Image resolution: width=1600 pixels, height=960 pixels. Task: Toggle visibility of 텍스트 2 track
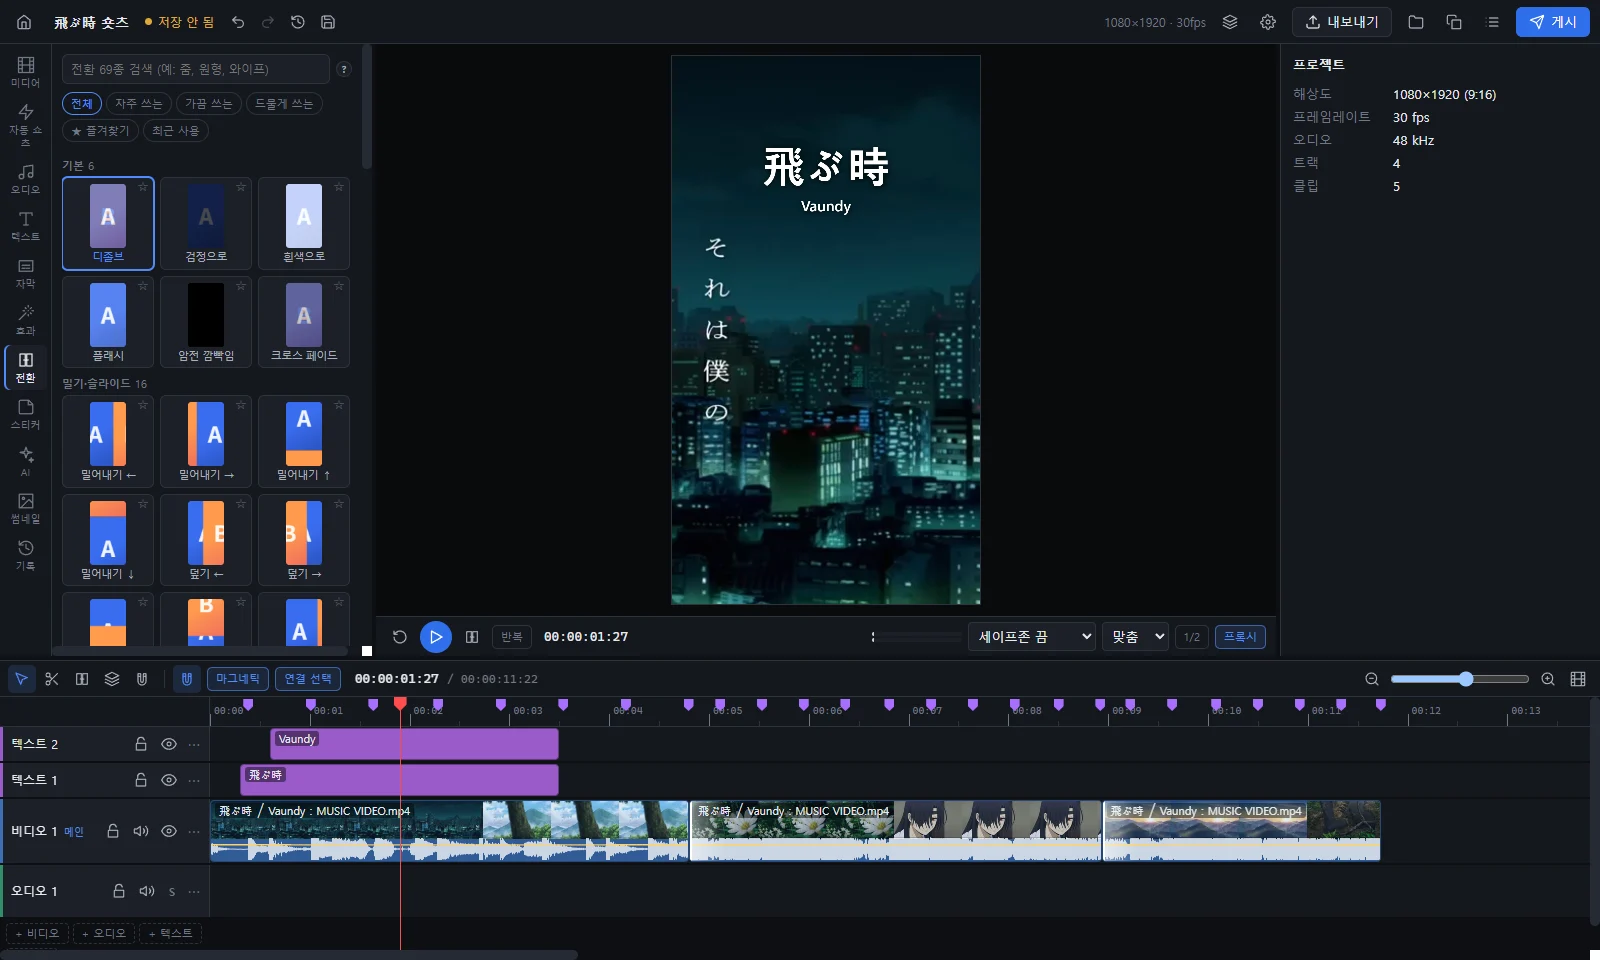[x=169, y=744]
